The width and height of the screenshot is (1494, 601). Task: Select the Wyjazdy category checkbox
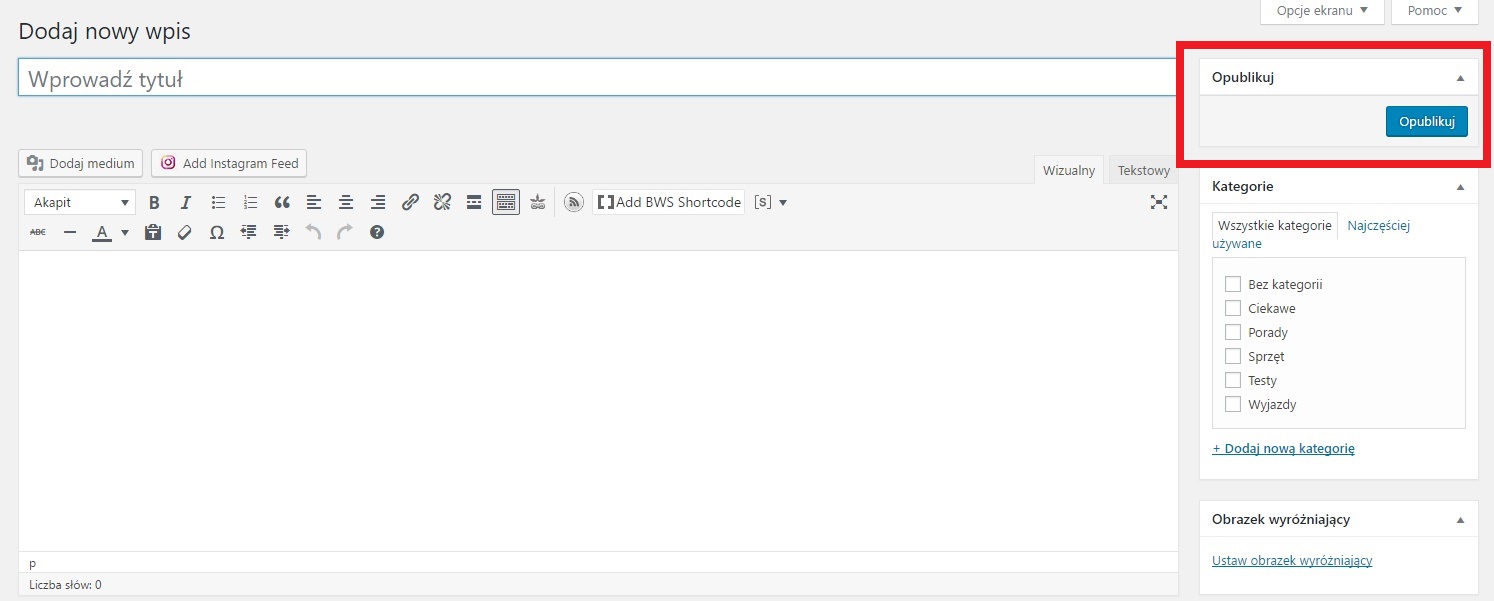point(1232,404)
